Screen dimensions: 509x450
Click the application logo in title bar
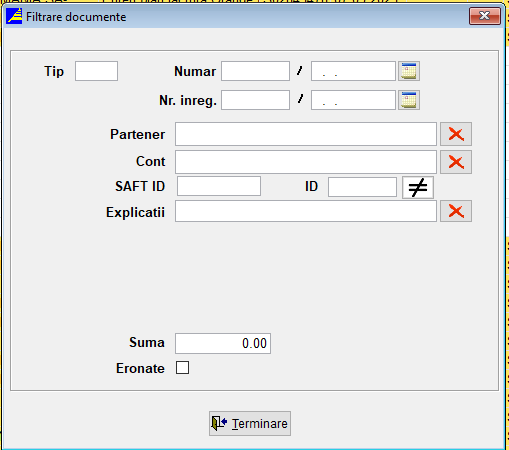pos(14,16)
